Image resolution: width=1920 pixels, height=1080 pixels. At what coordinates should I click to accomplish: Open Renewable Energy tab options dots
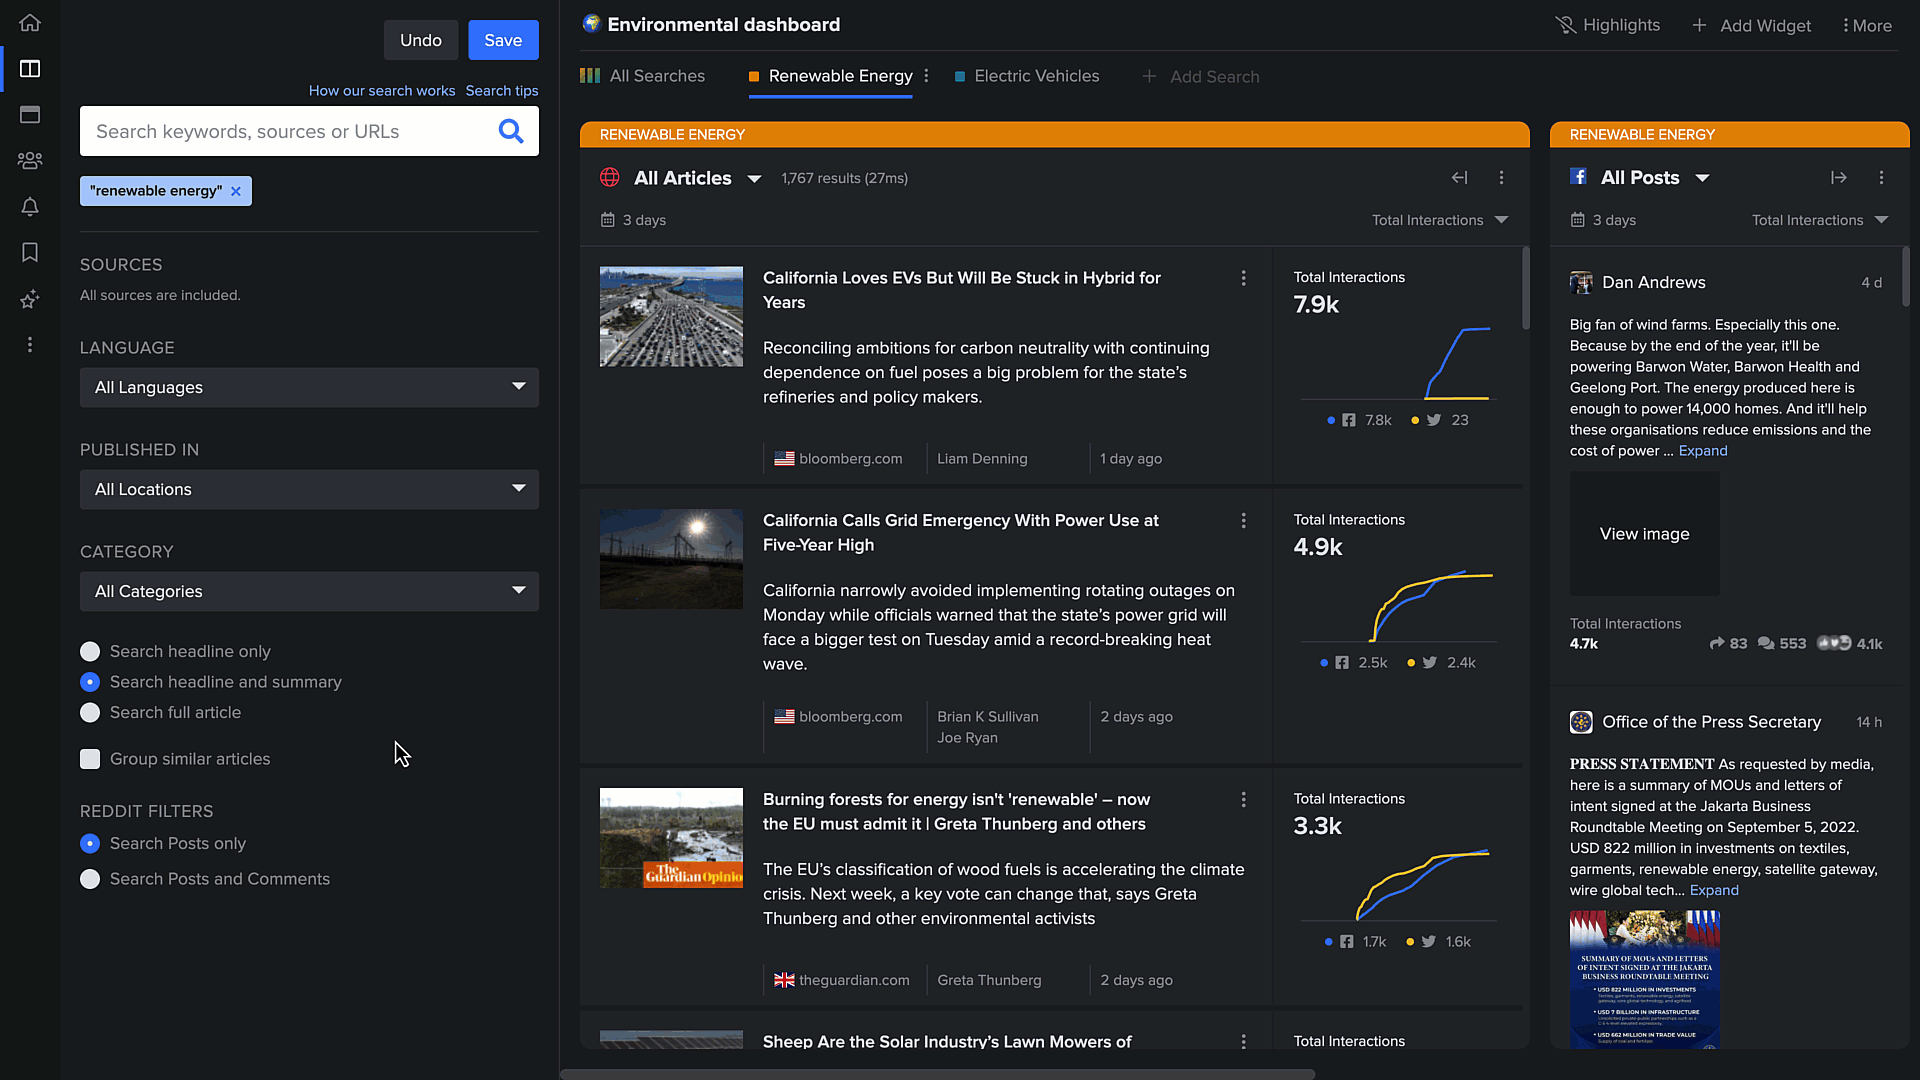pos(927,76)
